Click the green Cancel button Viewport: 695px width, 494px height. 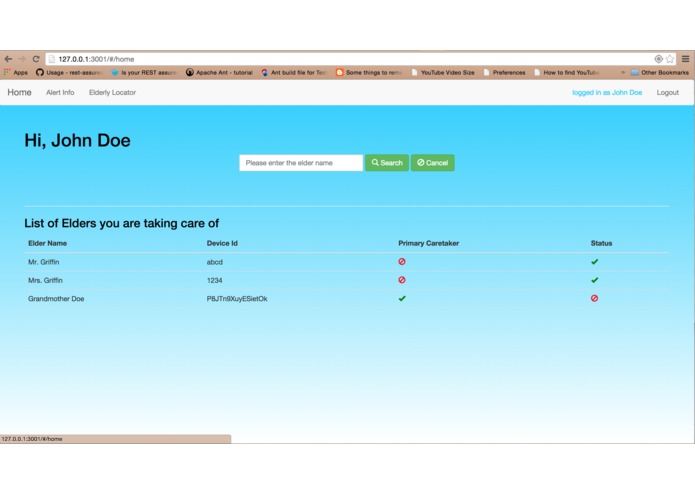pos(433,163)
